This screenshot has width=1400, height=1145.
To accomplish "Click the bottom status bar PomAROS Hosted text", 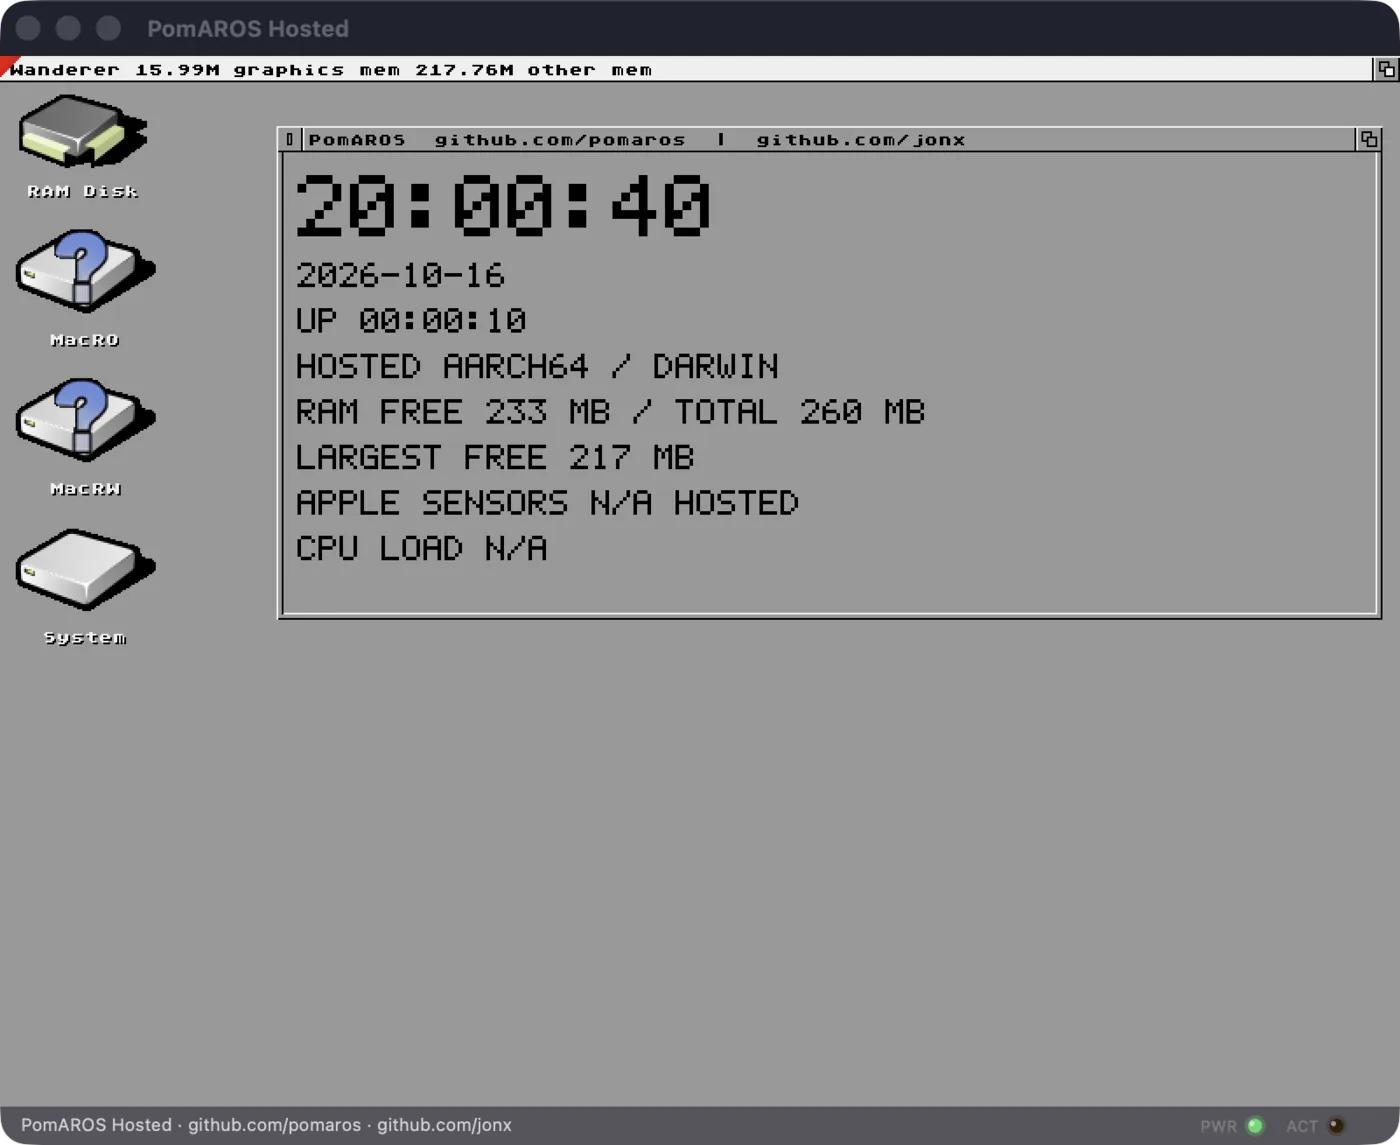I will (266, 1125).
